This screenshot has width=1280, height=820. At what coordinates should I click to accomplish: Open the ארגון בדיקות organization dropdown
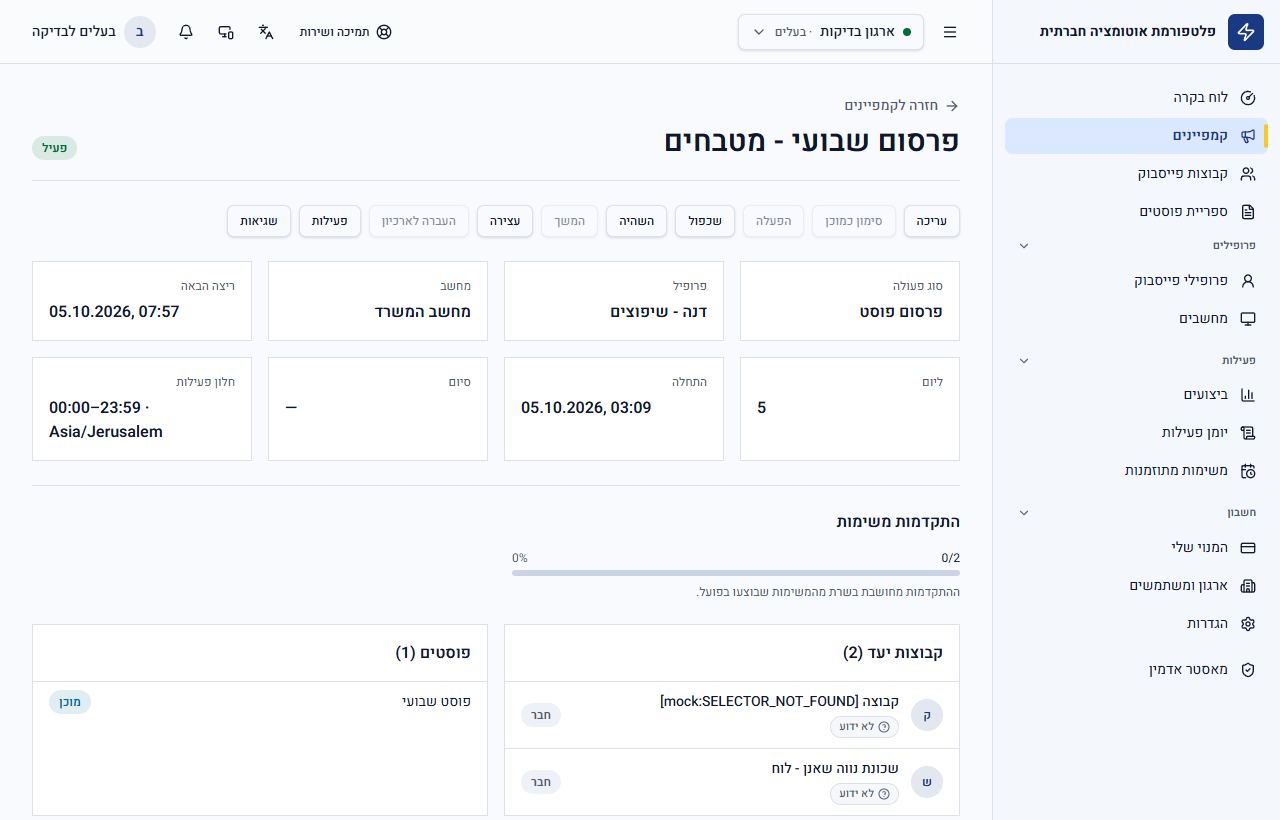pos(831,32)
